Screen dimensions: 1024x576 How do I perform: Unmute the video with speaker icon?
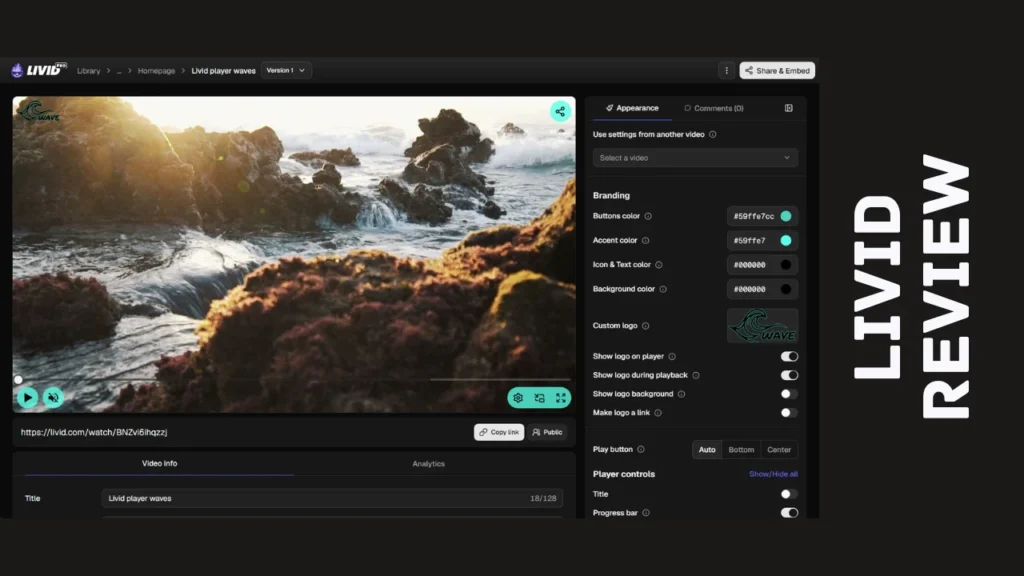point(54,397)
